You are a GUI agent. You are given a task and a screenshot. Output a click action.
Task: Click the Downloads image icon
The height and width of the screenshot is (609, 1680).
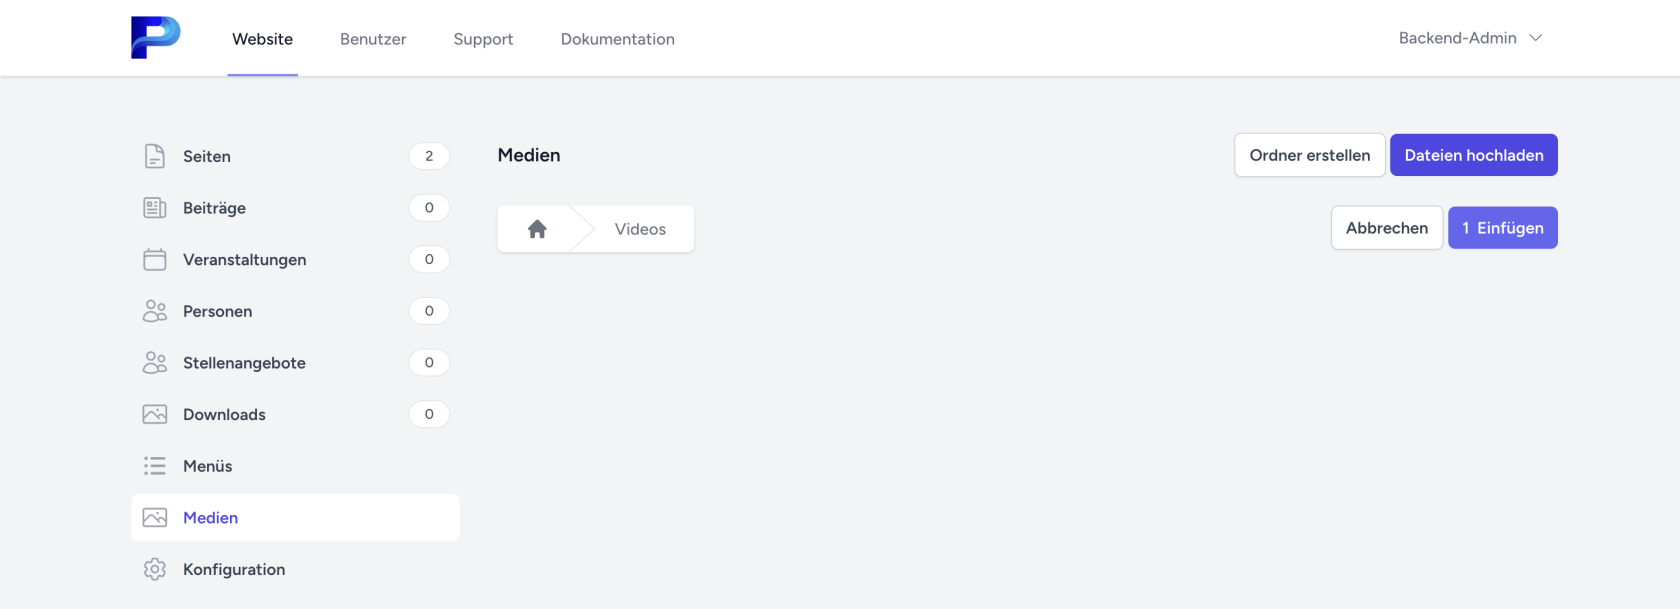pos(155,415)
